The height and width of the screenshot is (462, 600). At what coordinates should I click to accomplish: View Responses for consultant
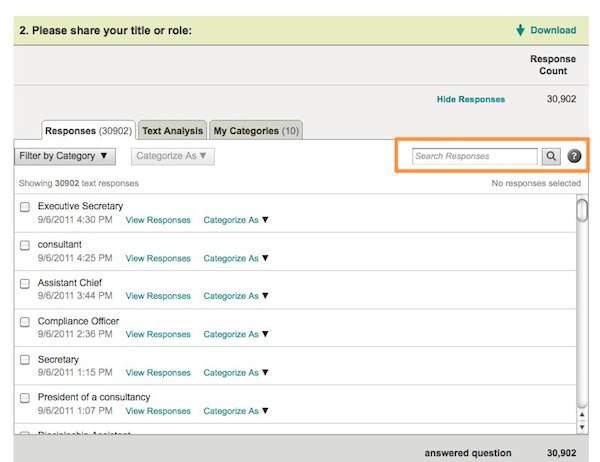[x=158, y=258]
